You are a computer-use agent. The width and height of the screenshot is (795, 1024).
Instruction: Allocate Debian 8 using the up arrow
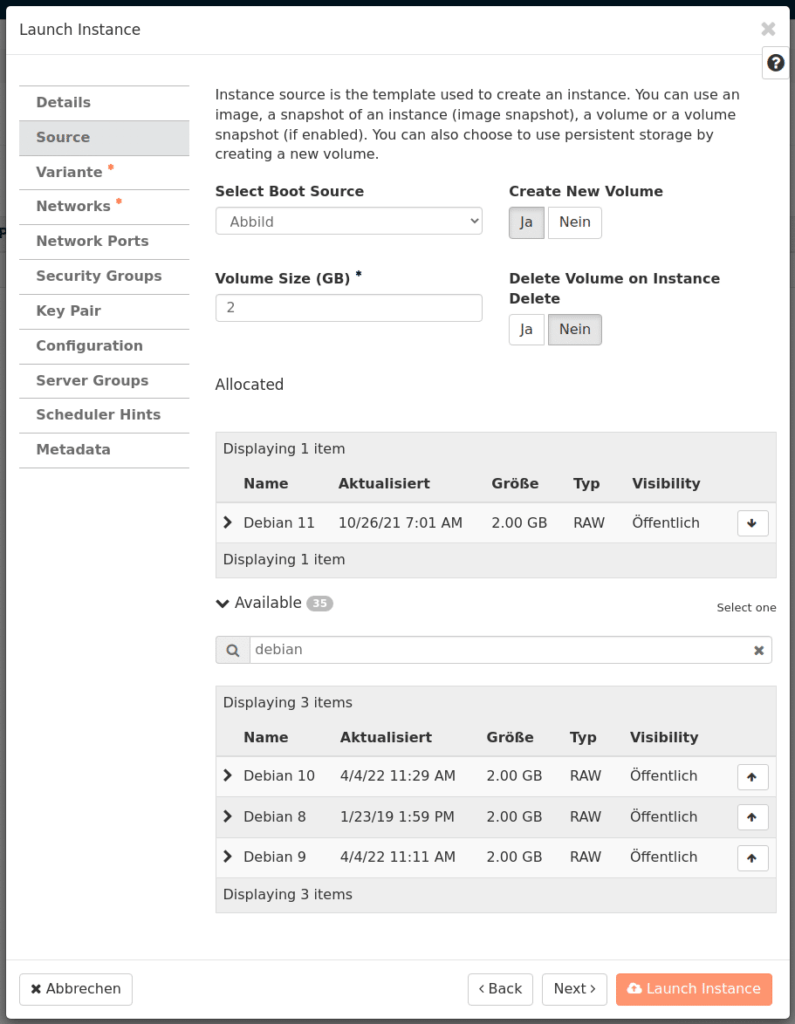click(x=752, y=817)
